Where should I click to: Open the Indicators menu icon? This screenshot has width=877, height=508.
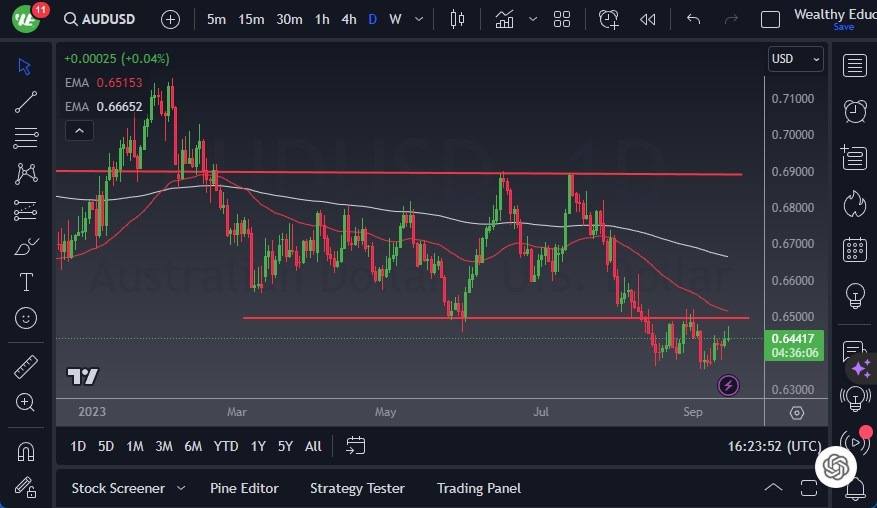pos(504,19)
